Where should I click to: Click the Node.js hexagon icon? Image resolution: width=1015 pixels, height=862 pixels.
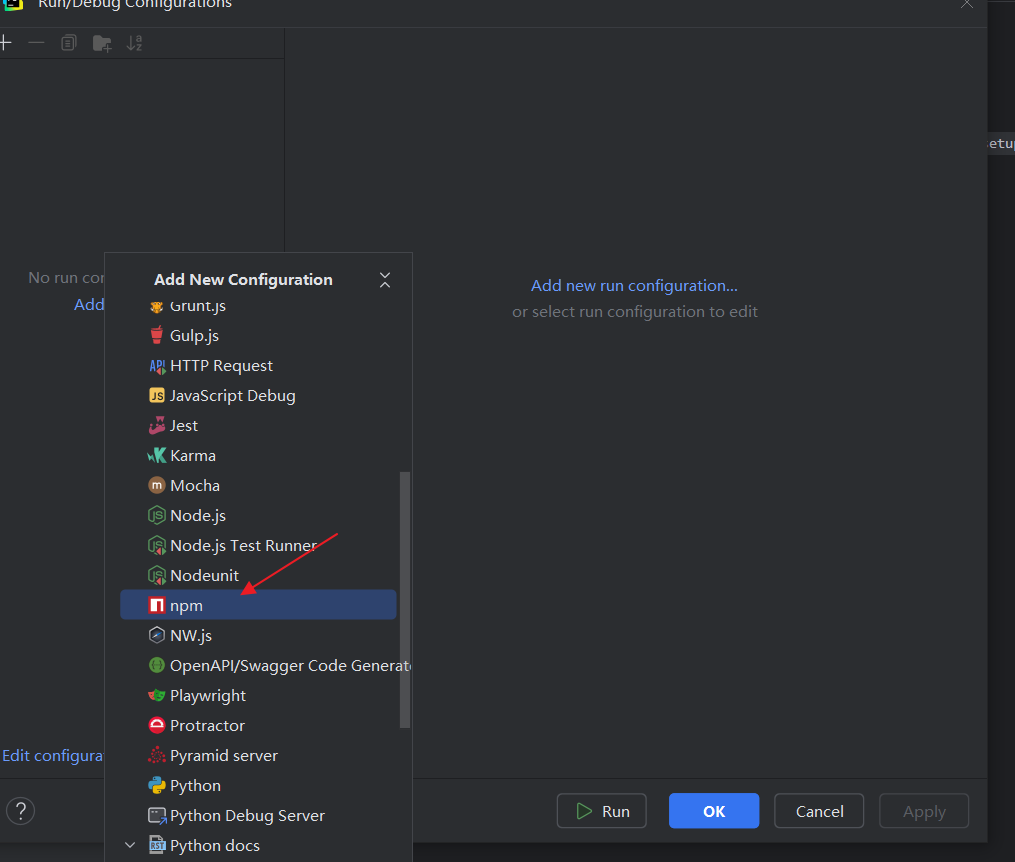point(157,515)
